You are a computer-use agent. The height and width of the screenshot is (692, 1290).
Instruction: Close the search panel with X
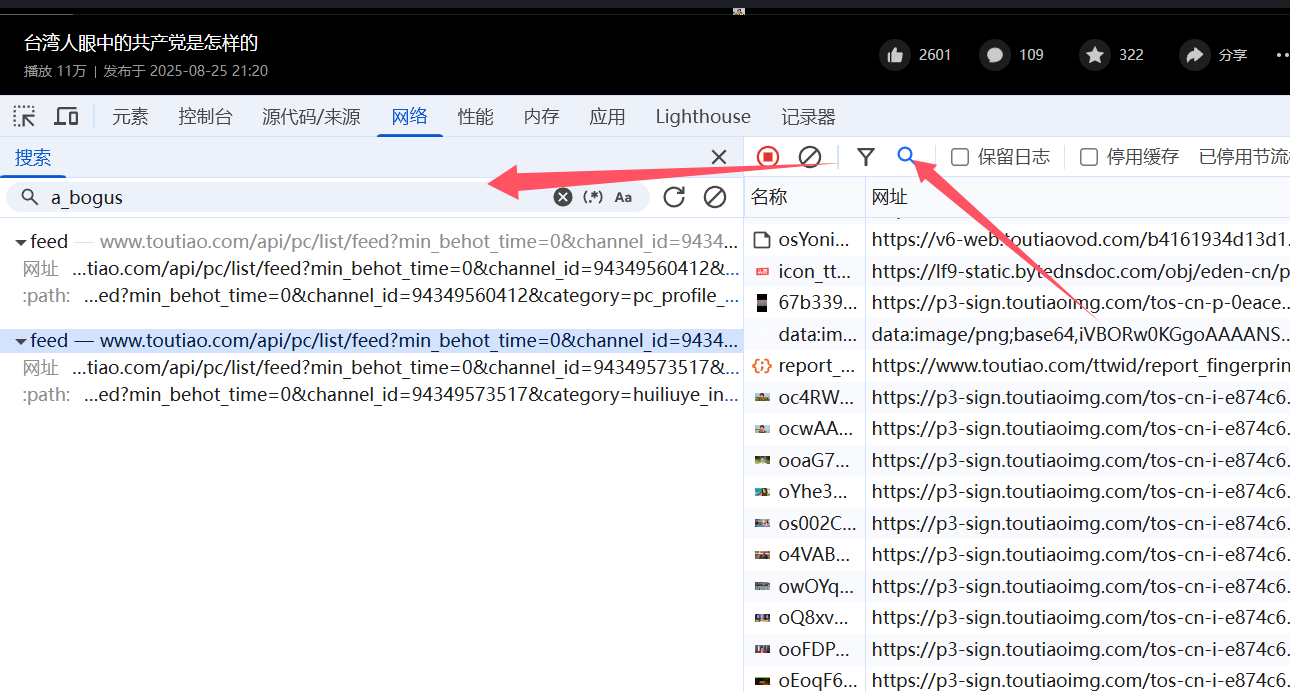tap(719, 157)
